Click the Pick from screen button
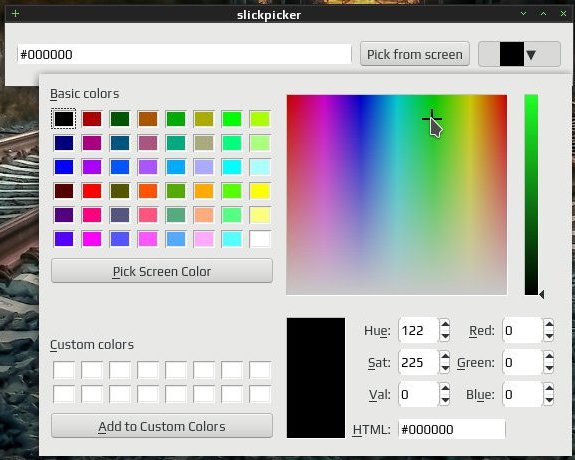This screenshot has width=575, height=460. pyautogui.click(x=415, y=54)
